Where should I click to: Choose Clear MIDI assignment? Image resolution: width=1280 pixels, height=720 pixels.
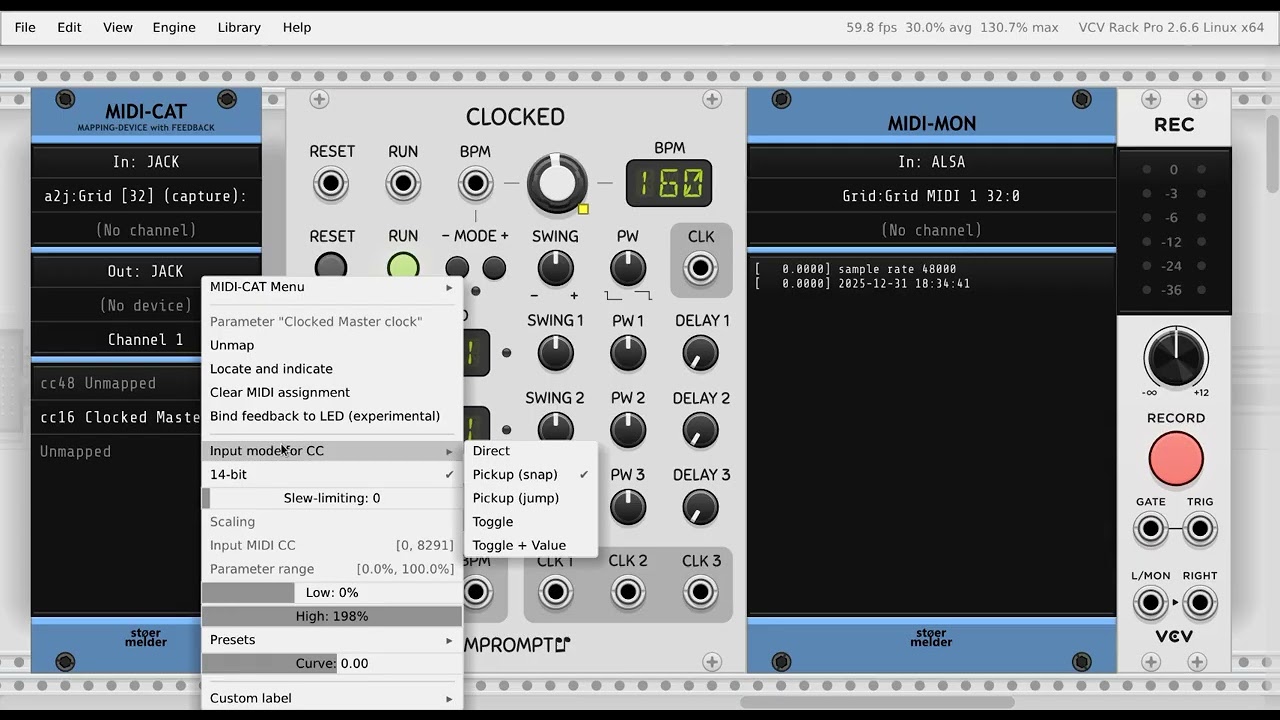pos(332,392)
